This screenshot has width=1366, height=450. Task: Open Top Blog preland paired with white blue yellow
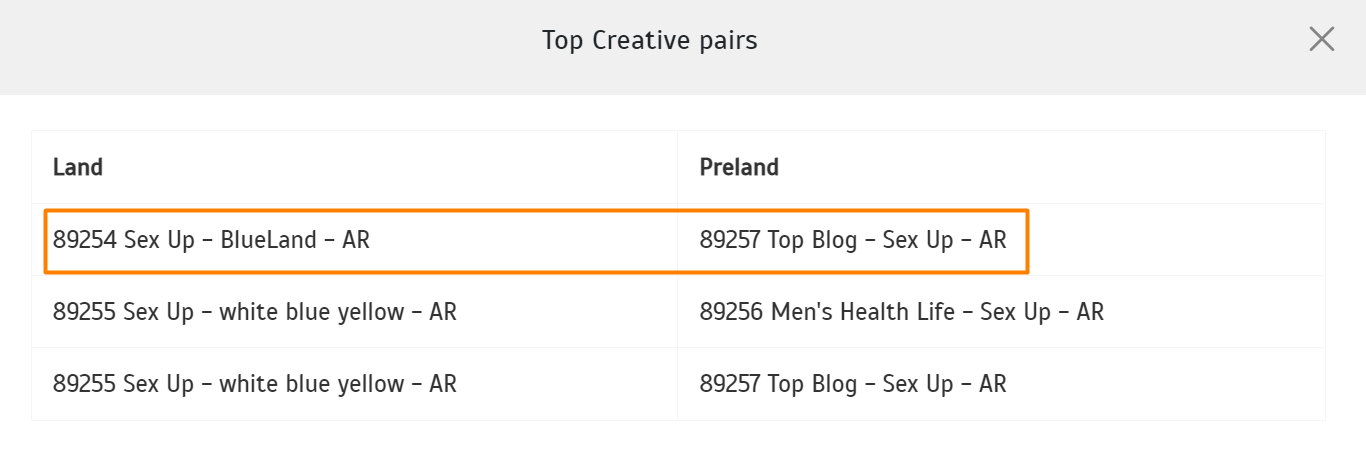tap(853, 384)
